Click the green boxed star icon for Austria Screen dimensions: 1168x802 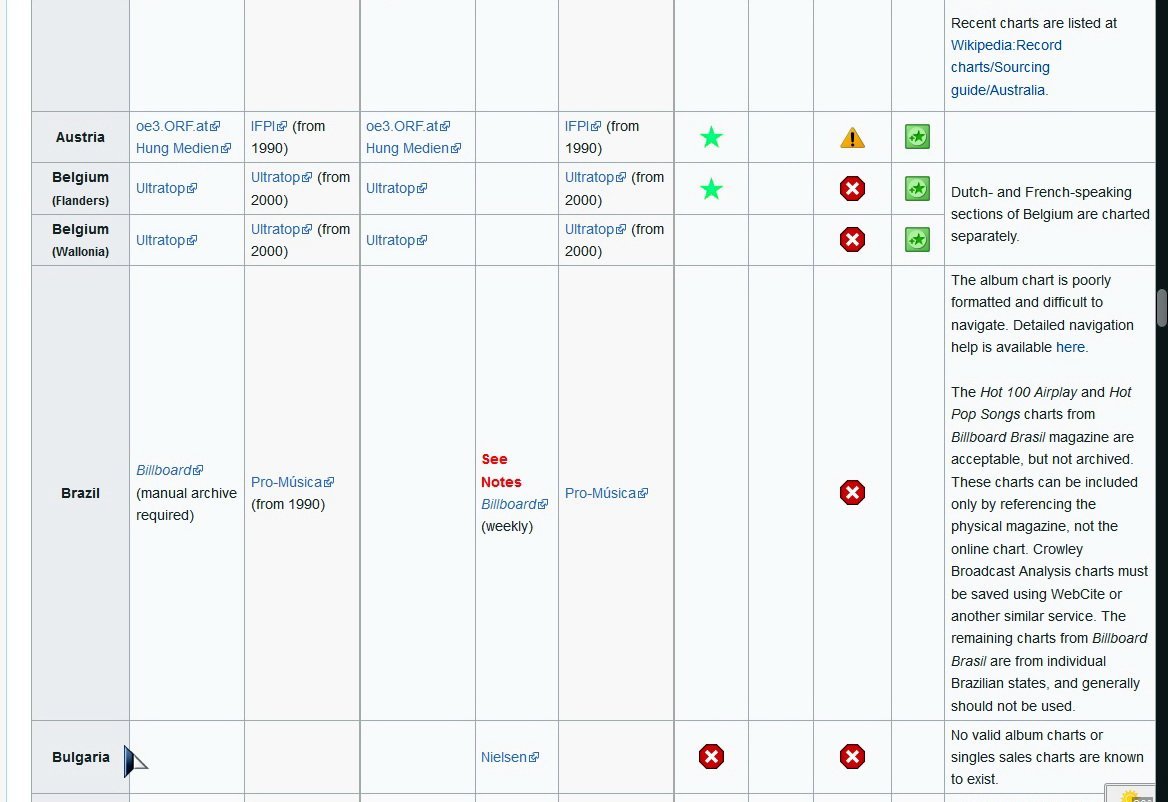click(x=917, y=137)
